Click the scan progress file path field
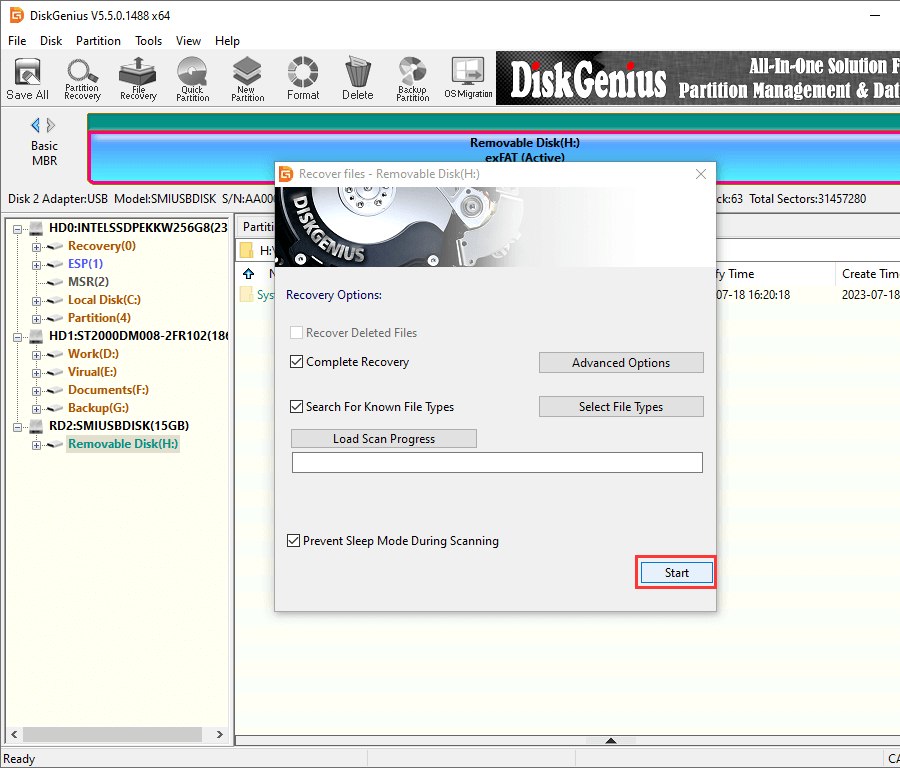Viewport: 900px width, 768px height. [497, 462]
